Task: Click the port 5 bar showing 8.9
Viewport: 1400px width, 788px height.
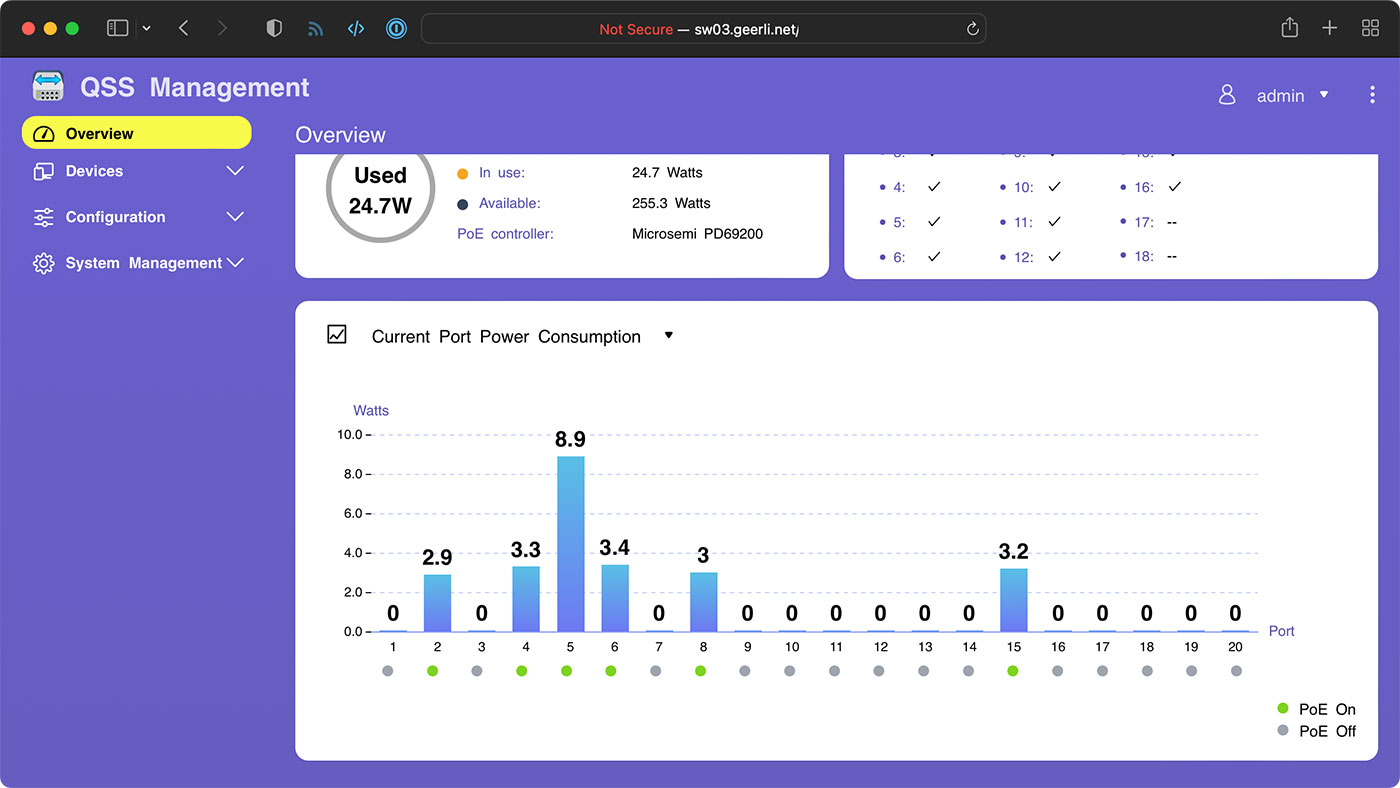Action: (x=570, y=544)
